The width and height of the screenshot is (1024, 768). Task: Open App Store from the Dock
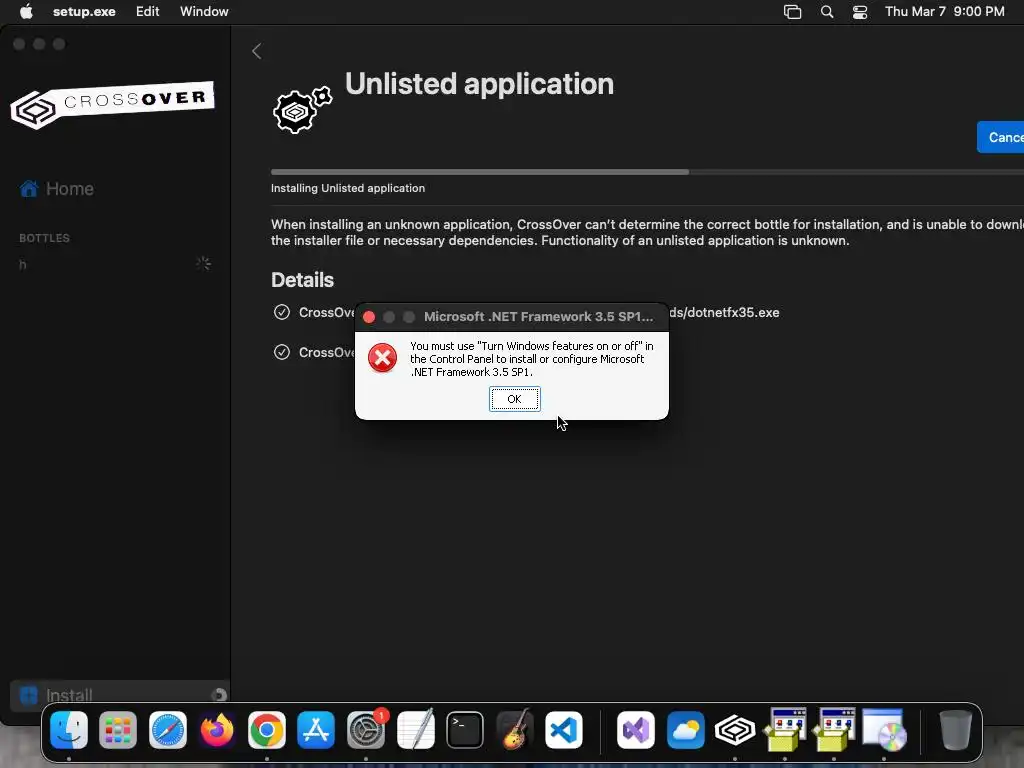coord(316,730)
